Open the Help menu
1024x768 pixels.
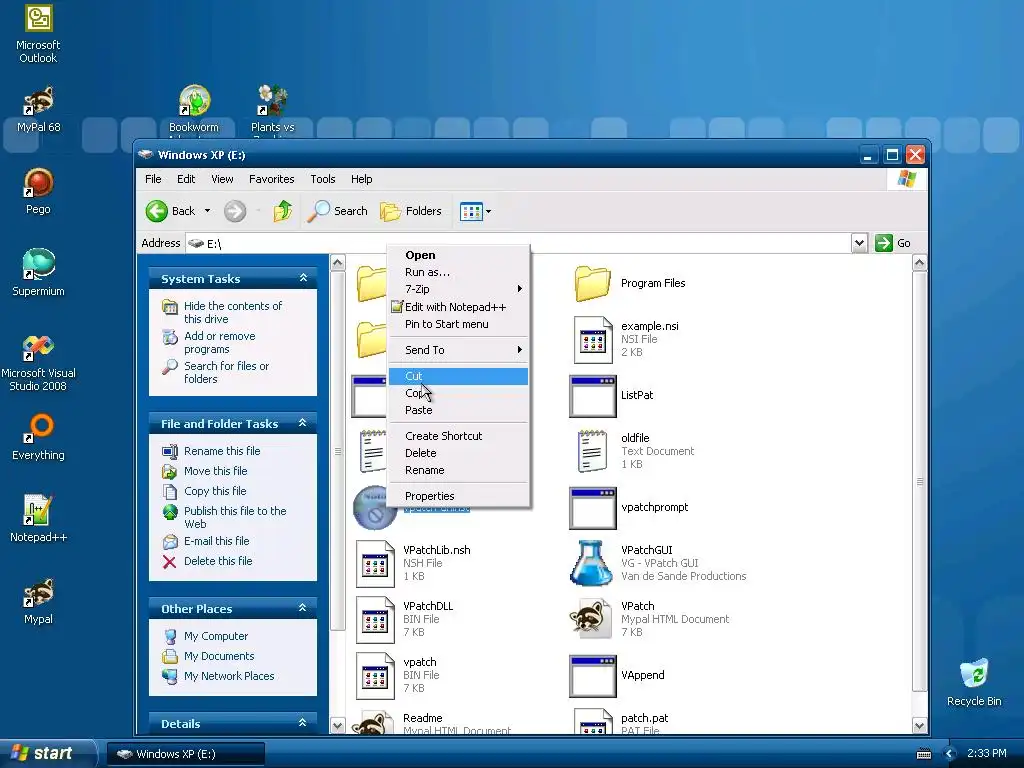(x=361, y=179)
